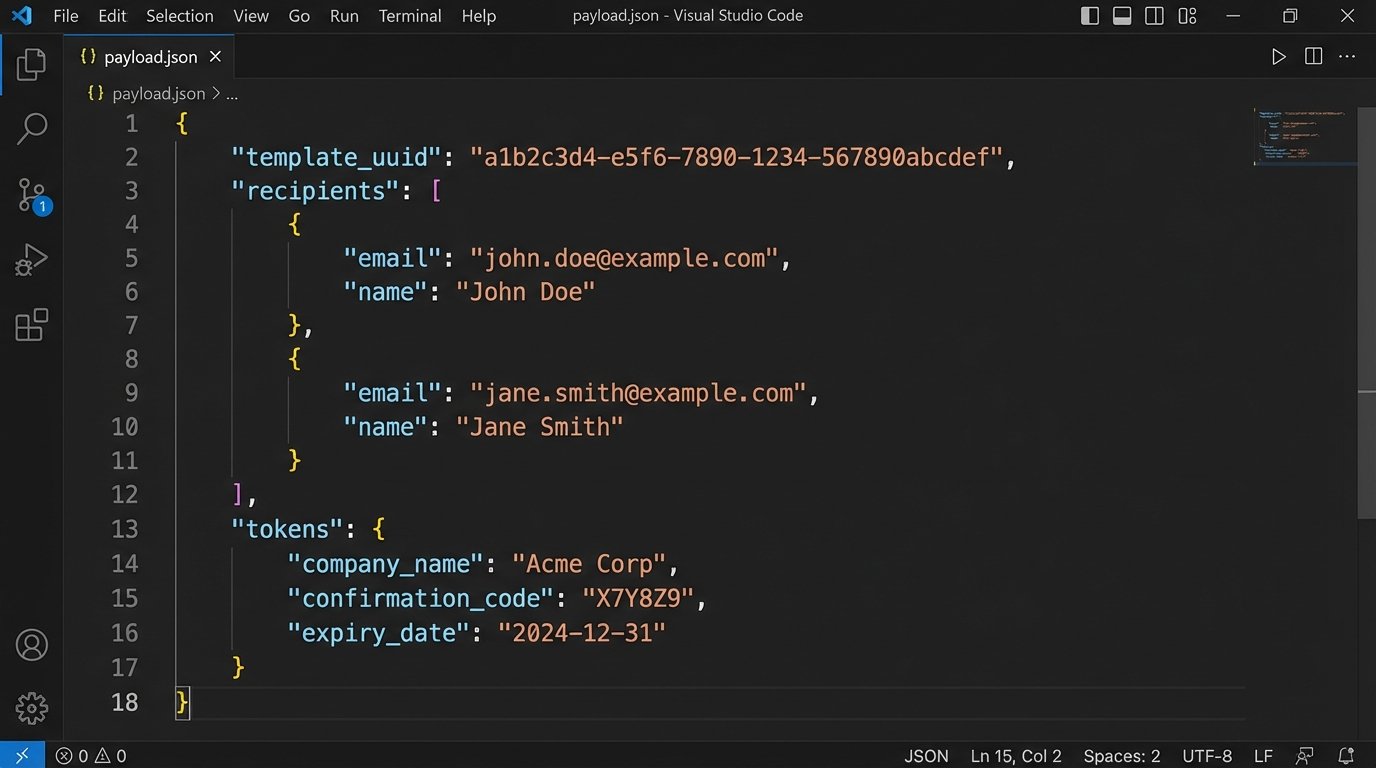Open the Terminal menu
This screenshot has width=1376, height=768.
pos(410,16)
